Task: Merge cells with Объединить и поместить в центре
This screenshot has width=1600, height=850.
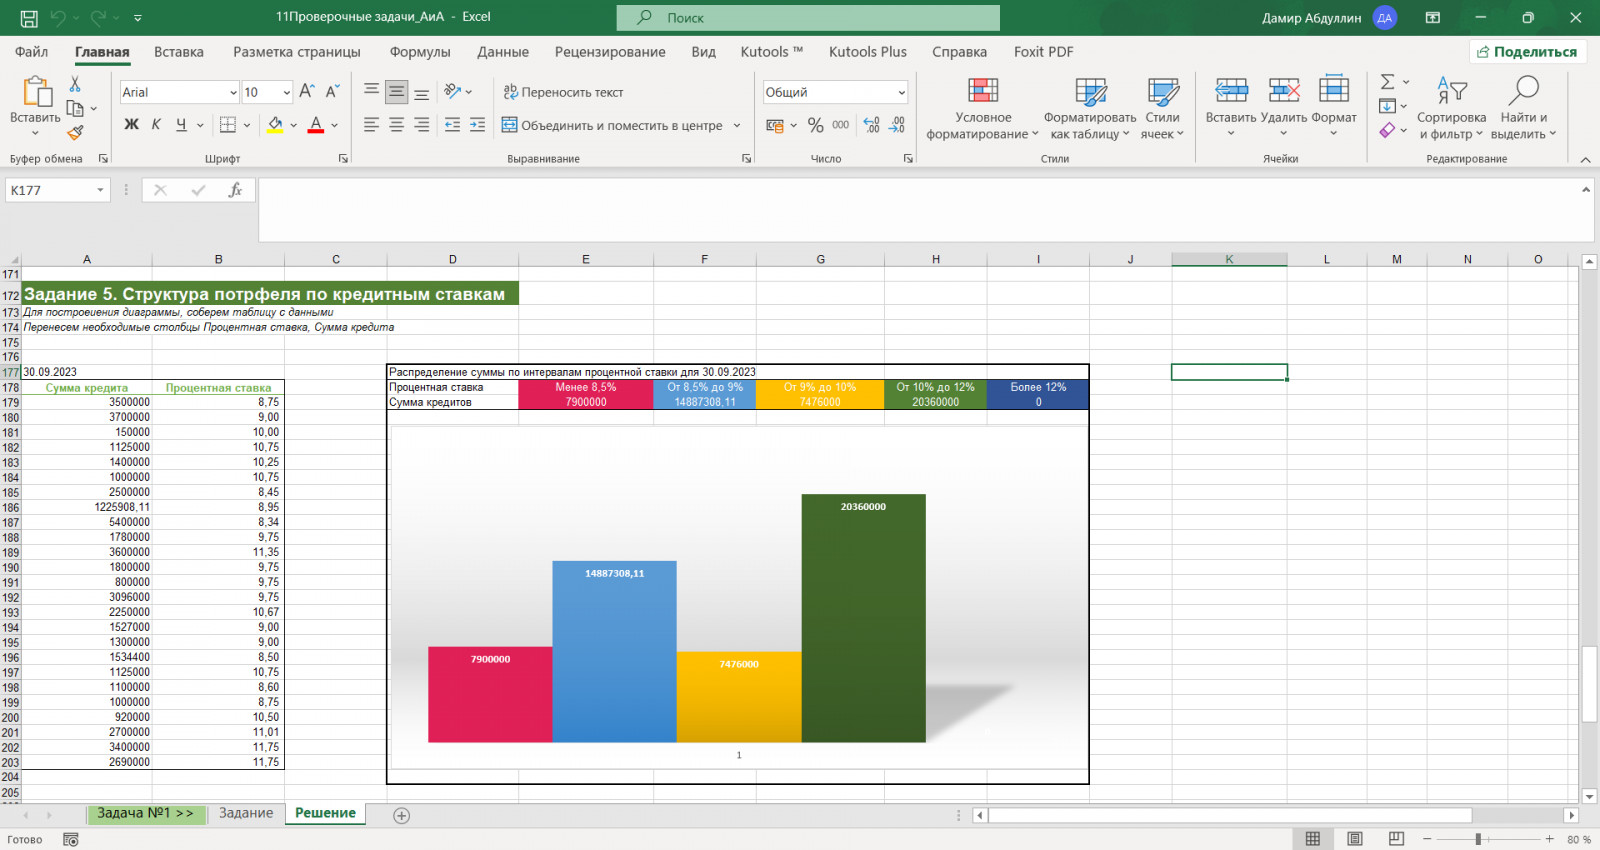Action: (612, 126)
